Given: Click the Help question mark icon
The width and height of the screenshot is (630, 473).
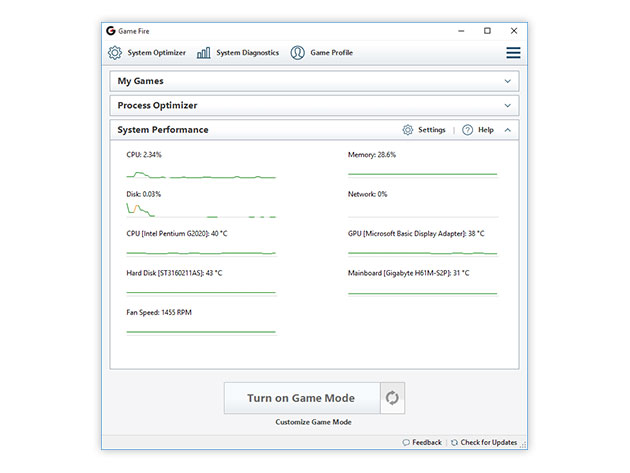Looking at the screenshot, I should click(467, 130).
